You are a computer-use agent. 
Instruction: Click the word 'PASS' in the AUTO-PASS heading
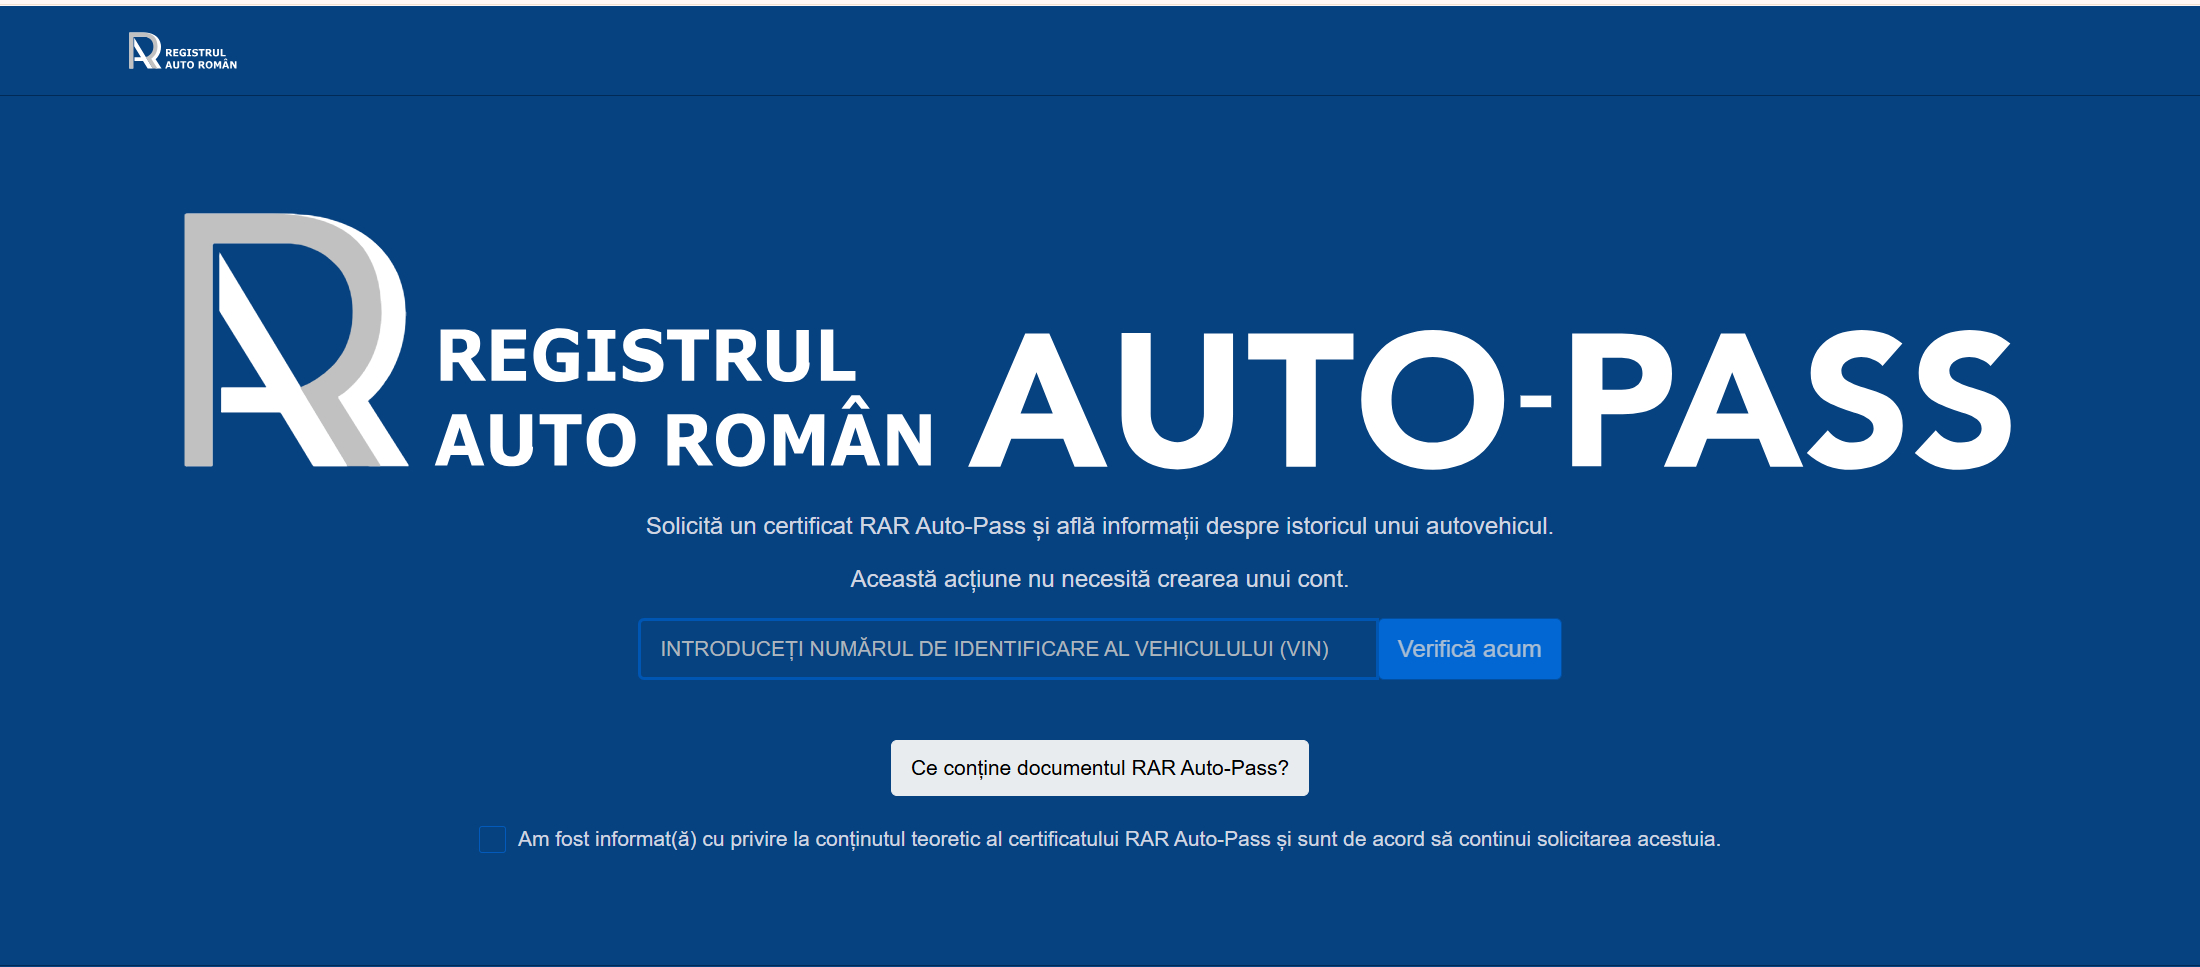[1790, 400]
